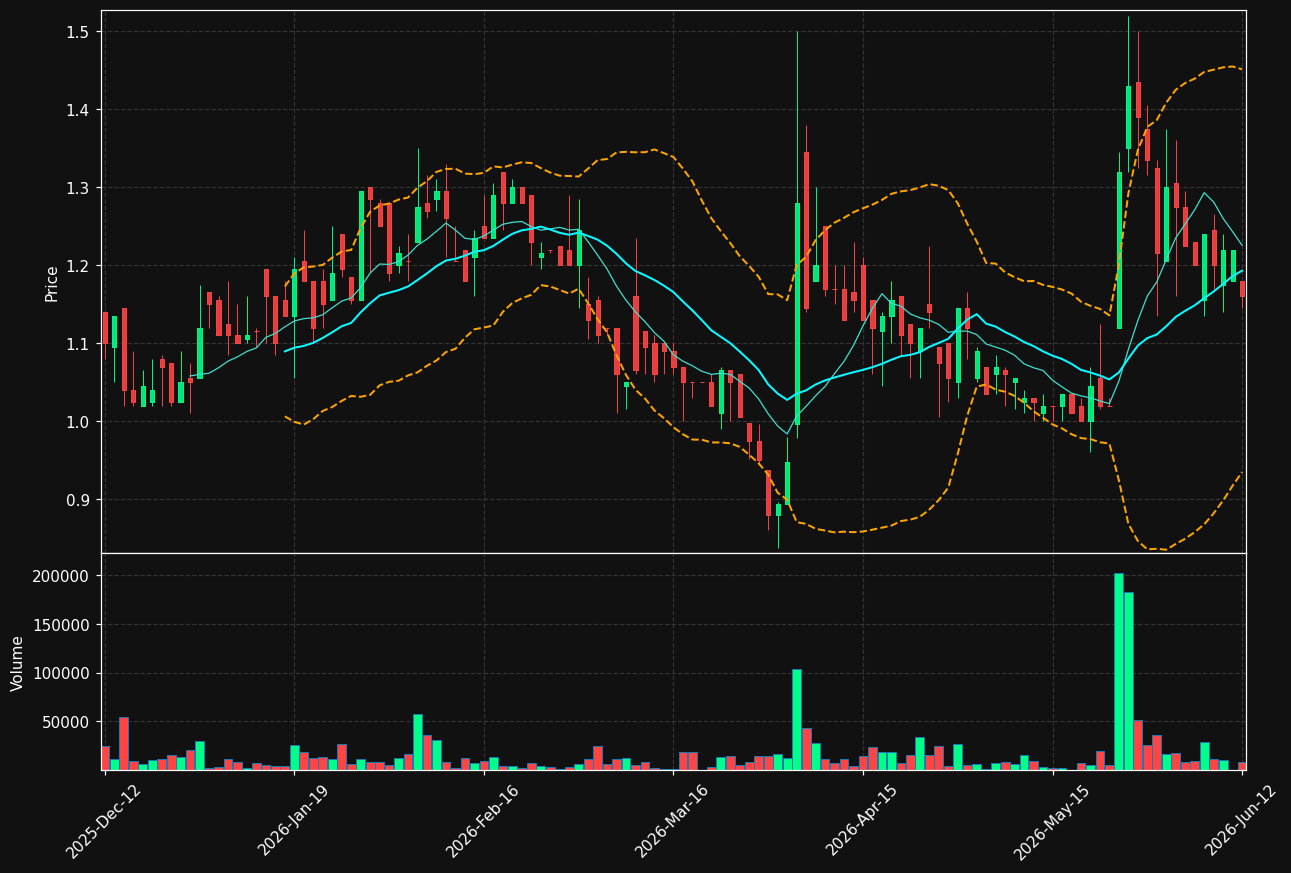Screen dimensions: 1291x873
Task: Click the 150000 volume axis value
Action: coord(62,625)
